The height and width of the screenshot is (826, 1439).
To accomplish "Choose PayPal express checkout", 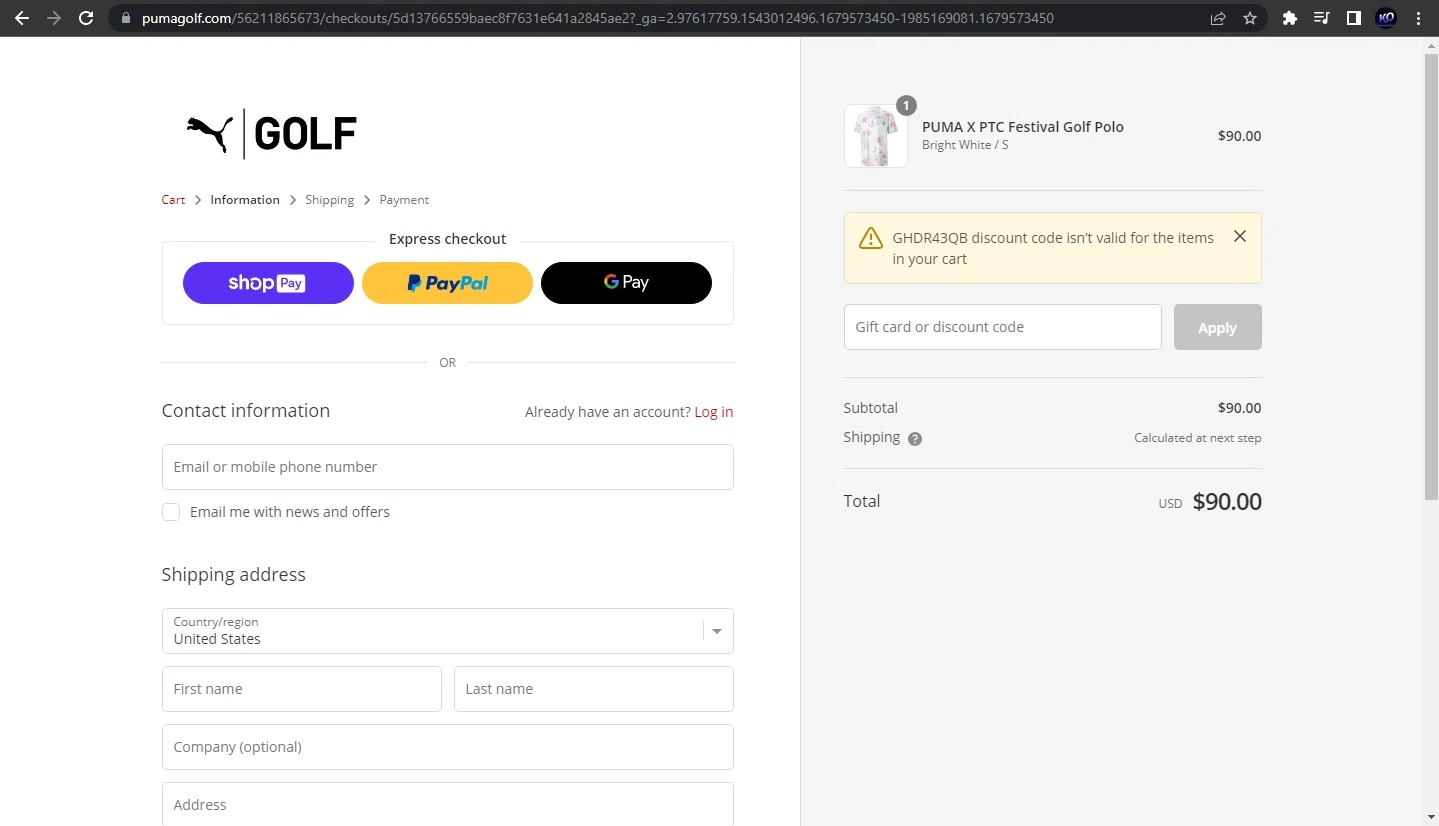I will [447, 283].
